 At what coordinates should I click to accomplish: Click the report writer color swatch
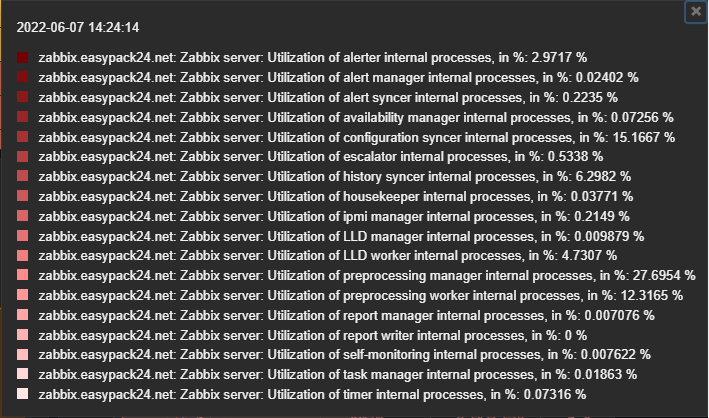click(24, 335)
